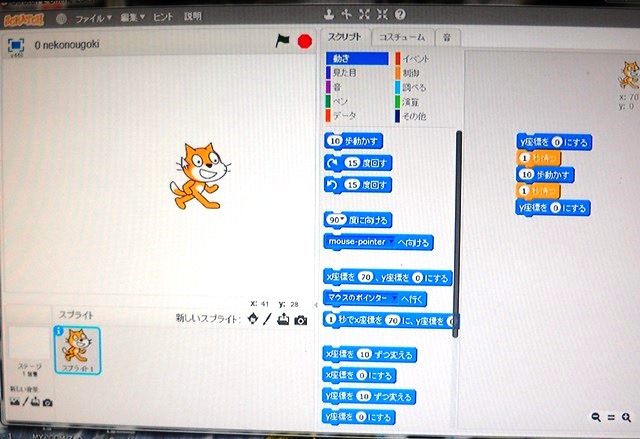The height and width of the screenshot is (439, 640).
Task: Select the スプライト1 thumbnail
Action: pos(77,351)
